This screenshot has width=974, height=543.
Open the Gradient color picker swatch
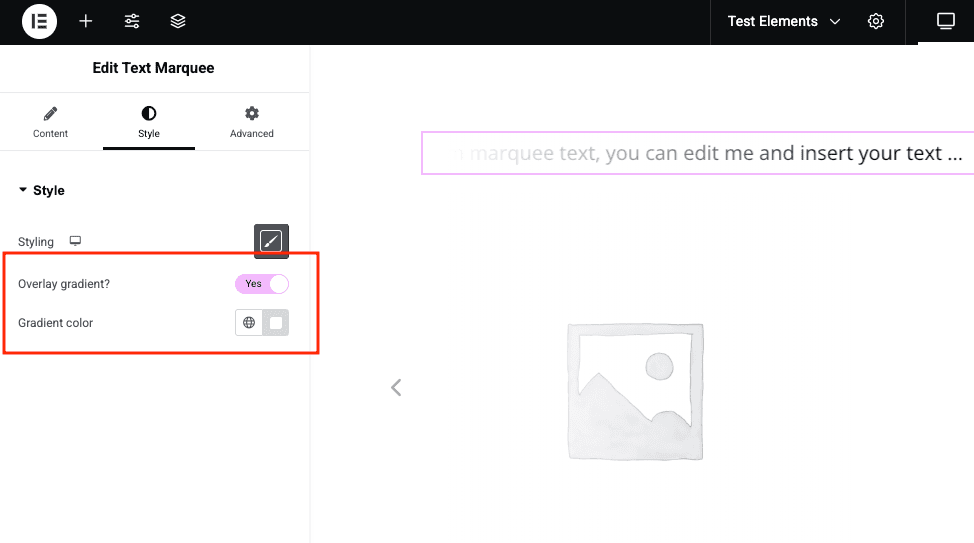[276, 323]
